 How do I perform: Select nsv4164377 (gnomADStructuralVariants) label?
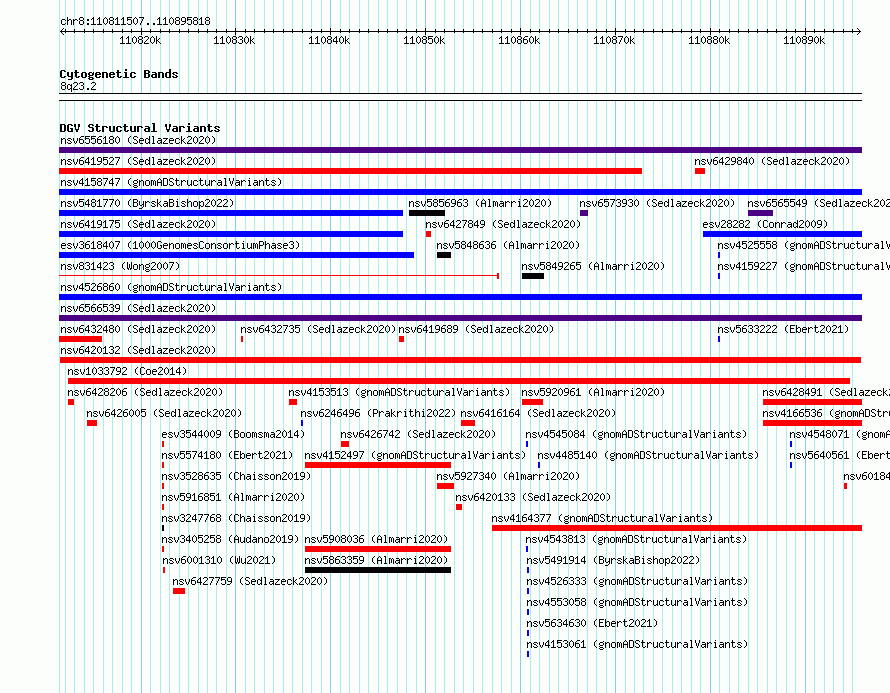pos(602,518)
